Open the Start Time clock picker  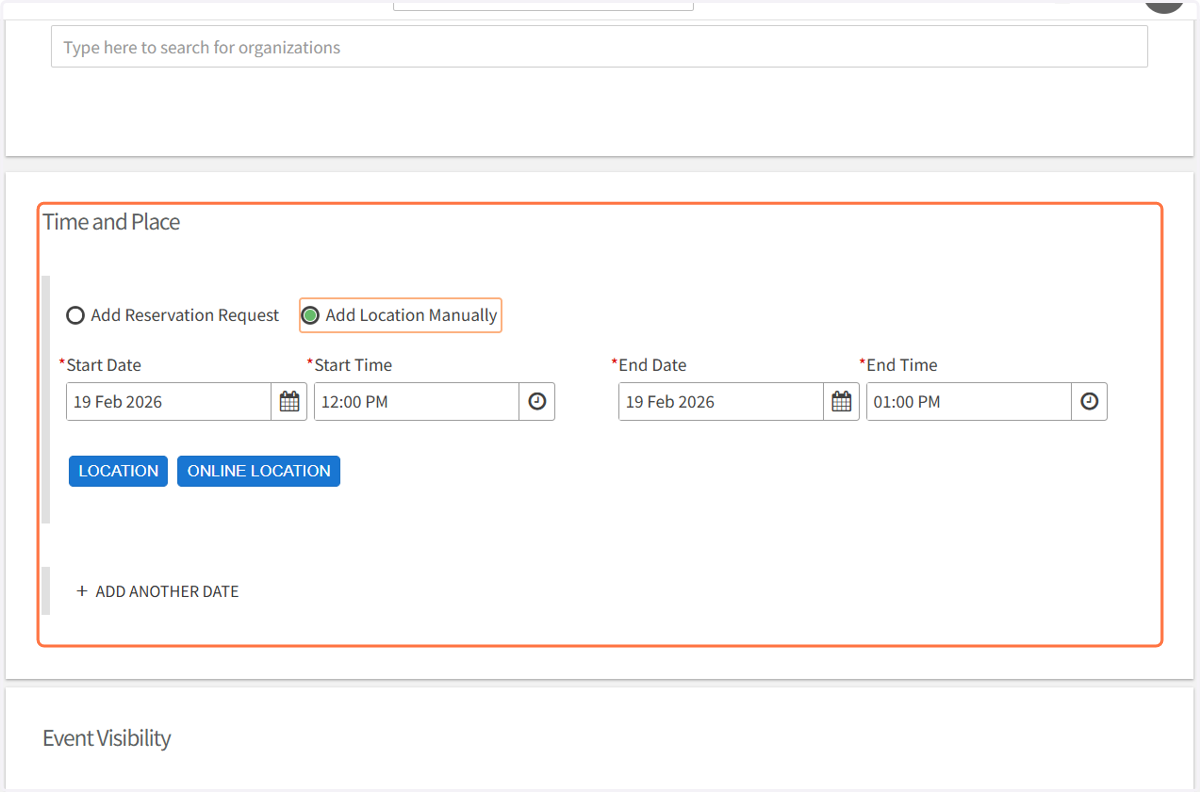coord(537,402)
